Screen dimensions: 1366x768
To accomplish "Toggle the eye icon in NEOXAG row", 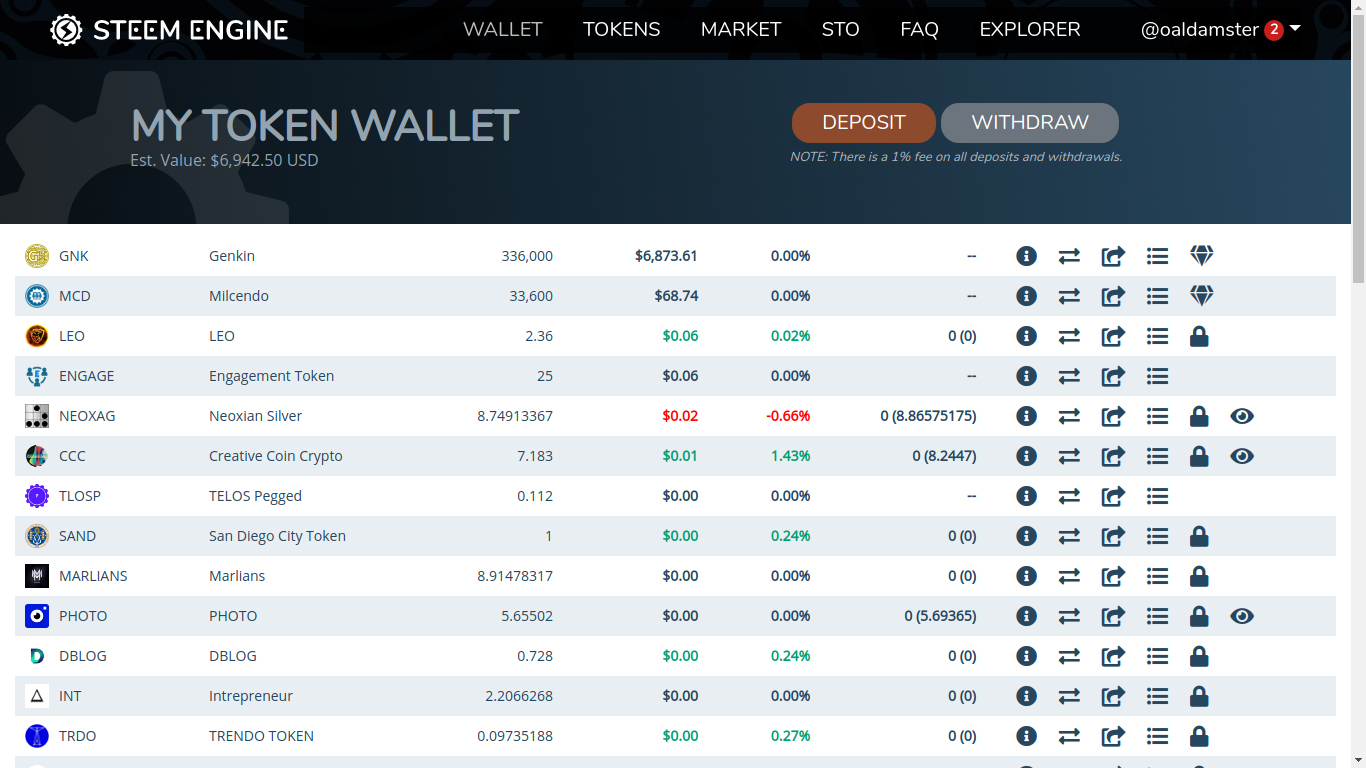I will [1242, 416].
